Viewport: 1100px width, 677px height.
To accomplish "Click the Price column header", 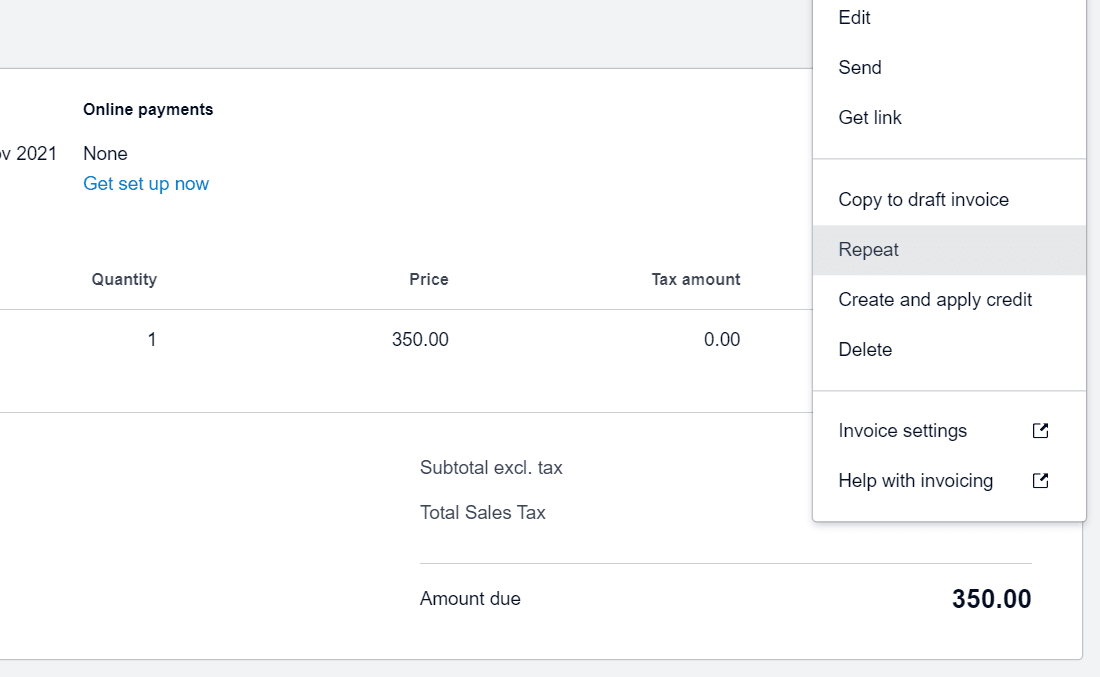I will (429, 279).
